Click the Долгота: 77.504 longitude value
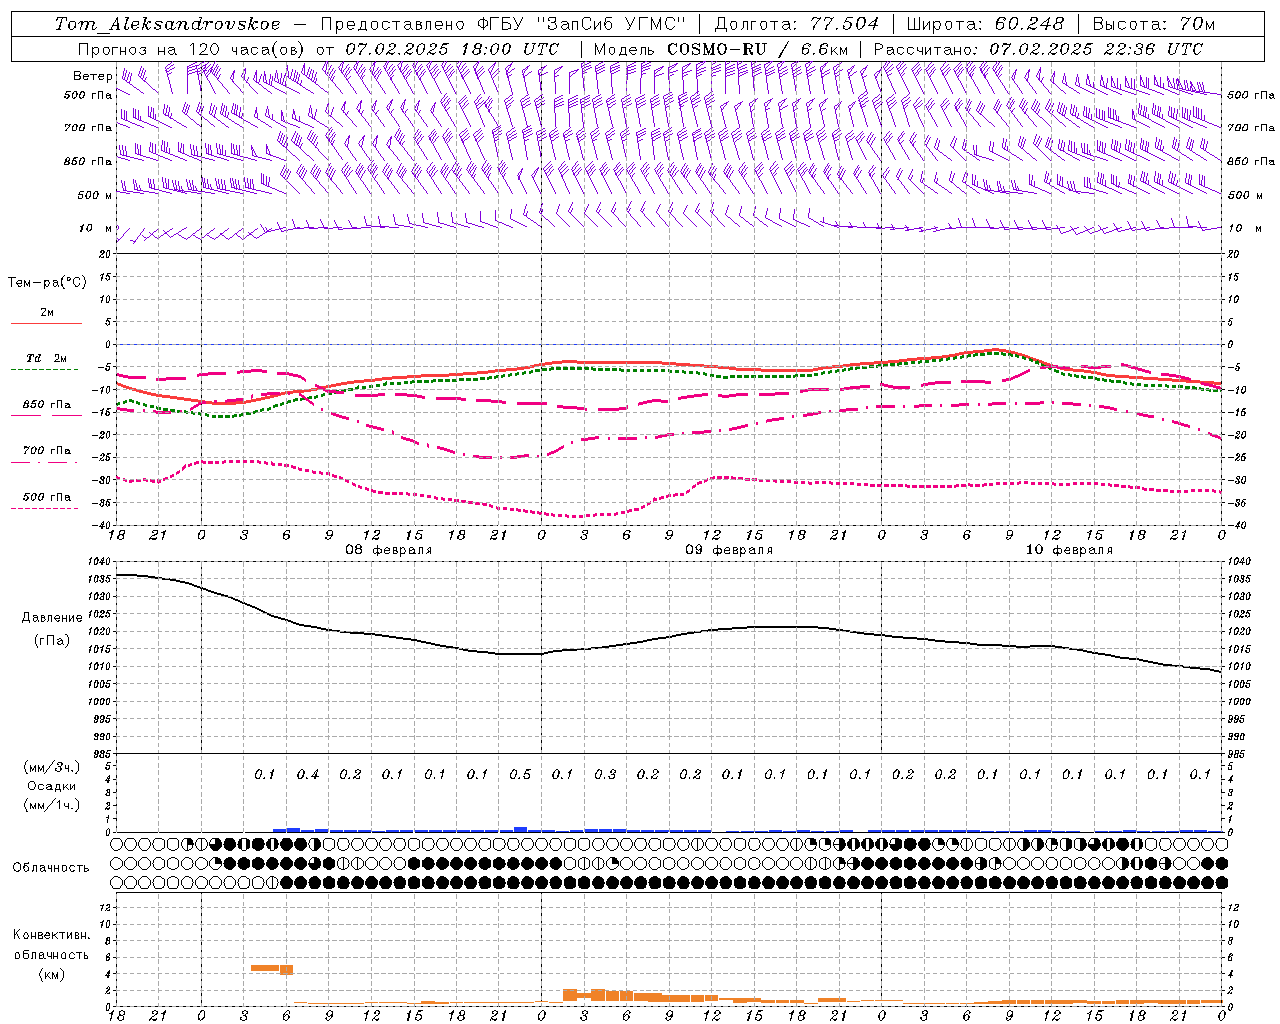Screen dimensions: 1280x1024 pos(797,24)
